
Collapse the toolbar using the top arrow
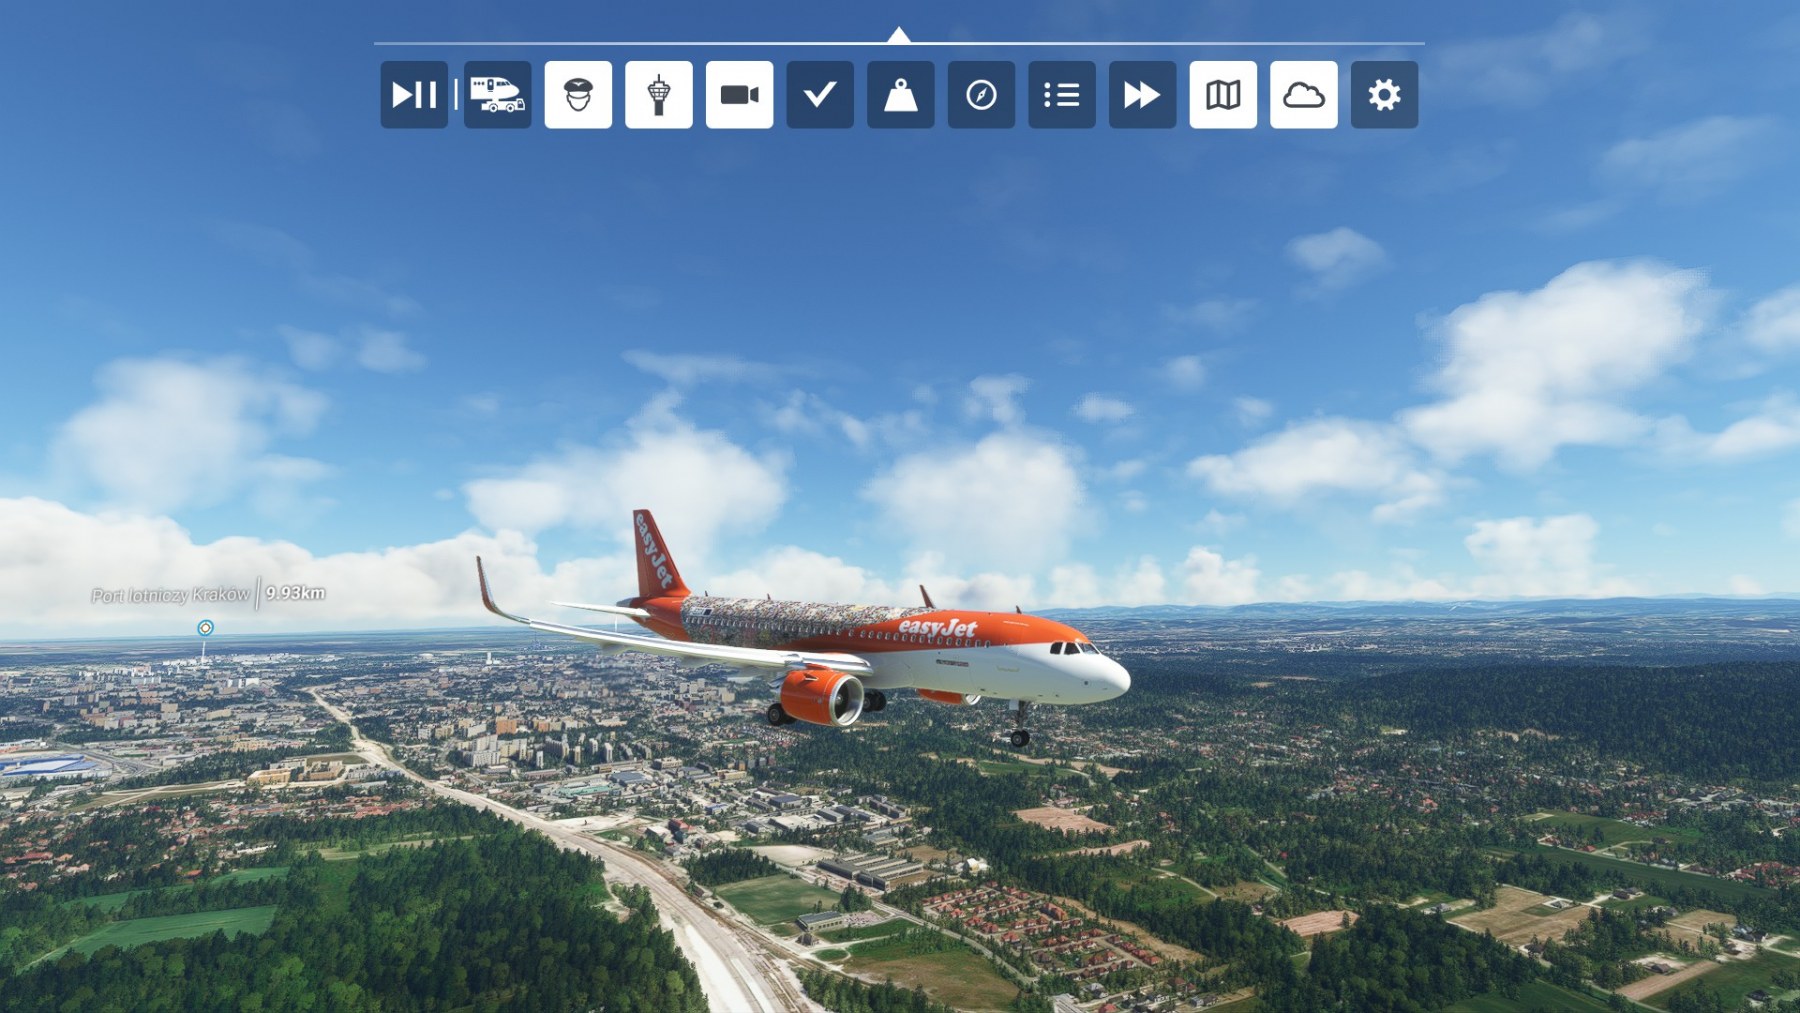[x=899, y=35]
